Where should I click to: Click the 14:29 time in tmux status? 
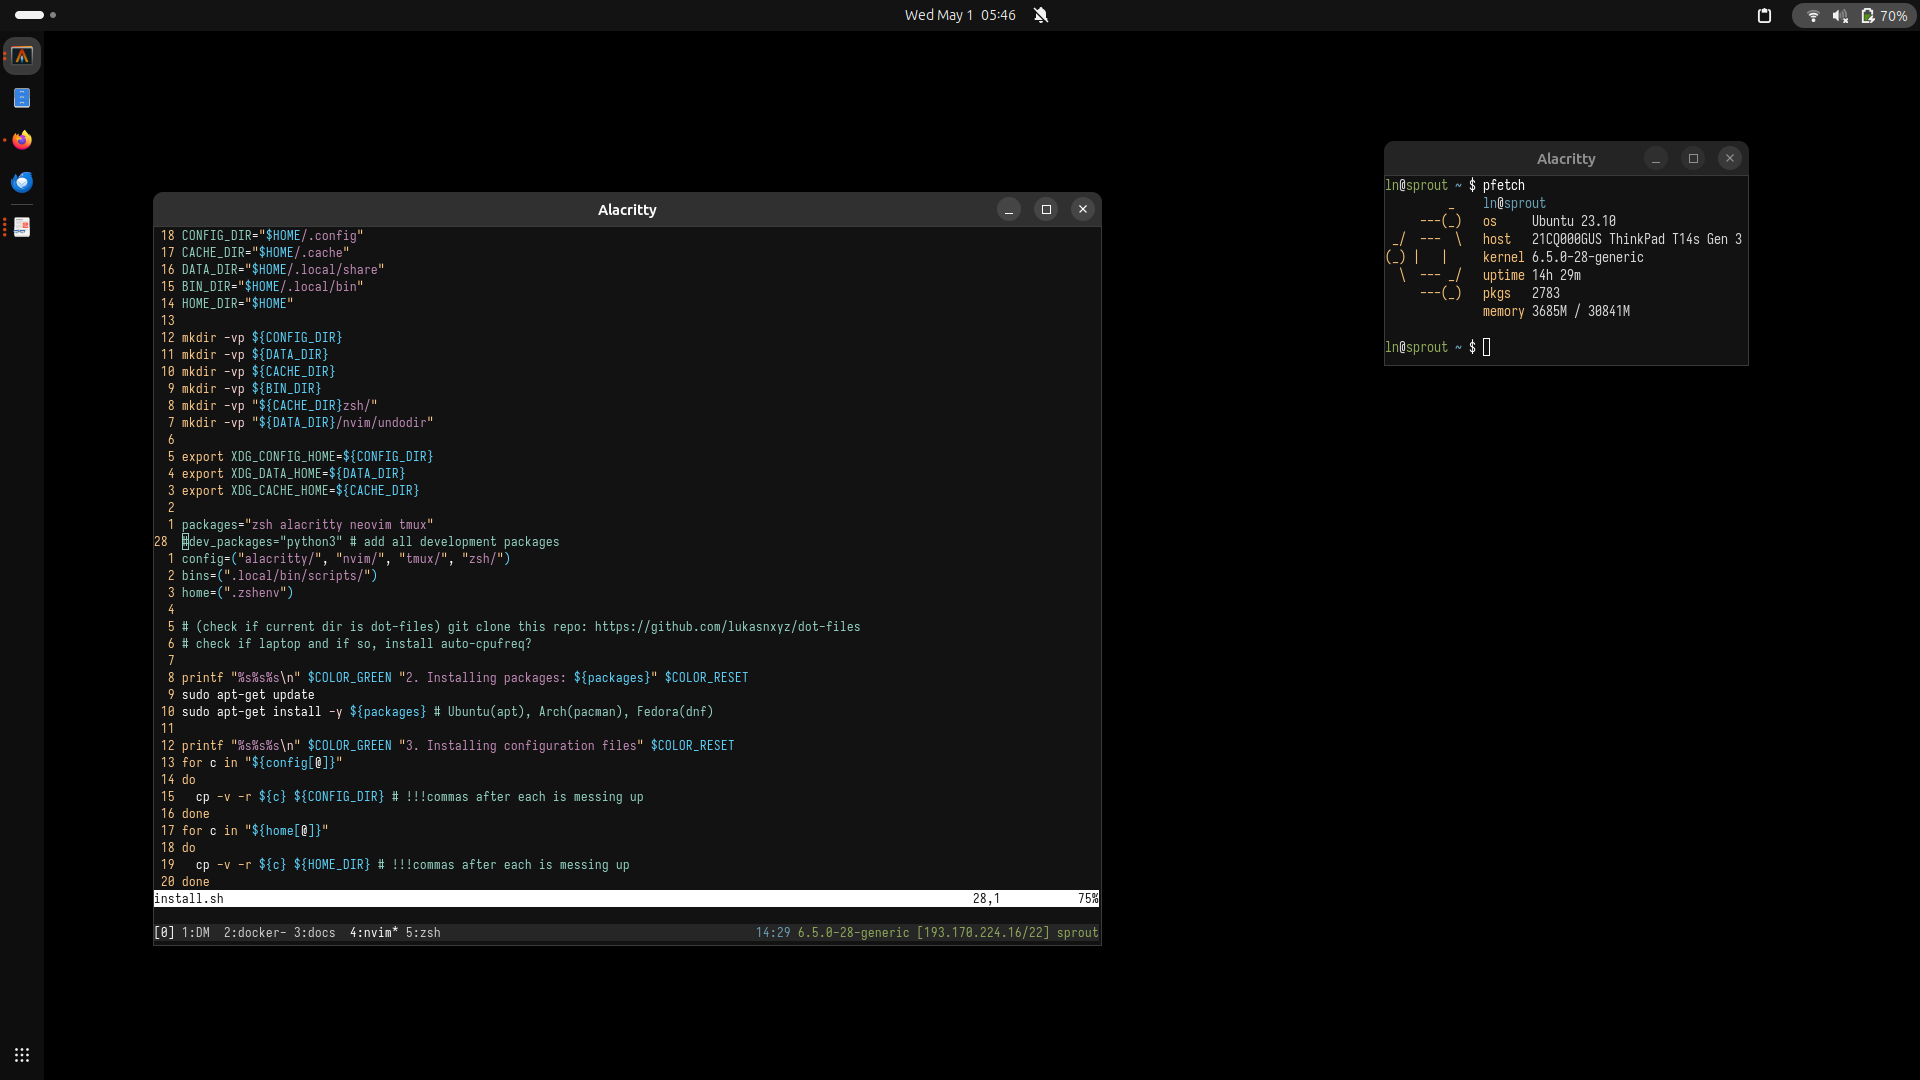773,932
